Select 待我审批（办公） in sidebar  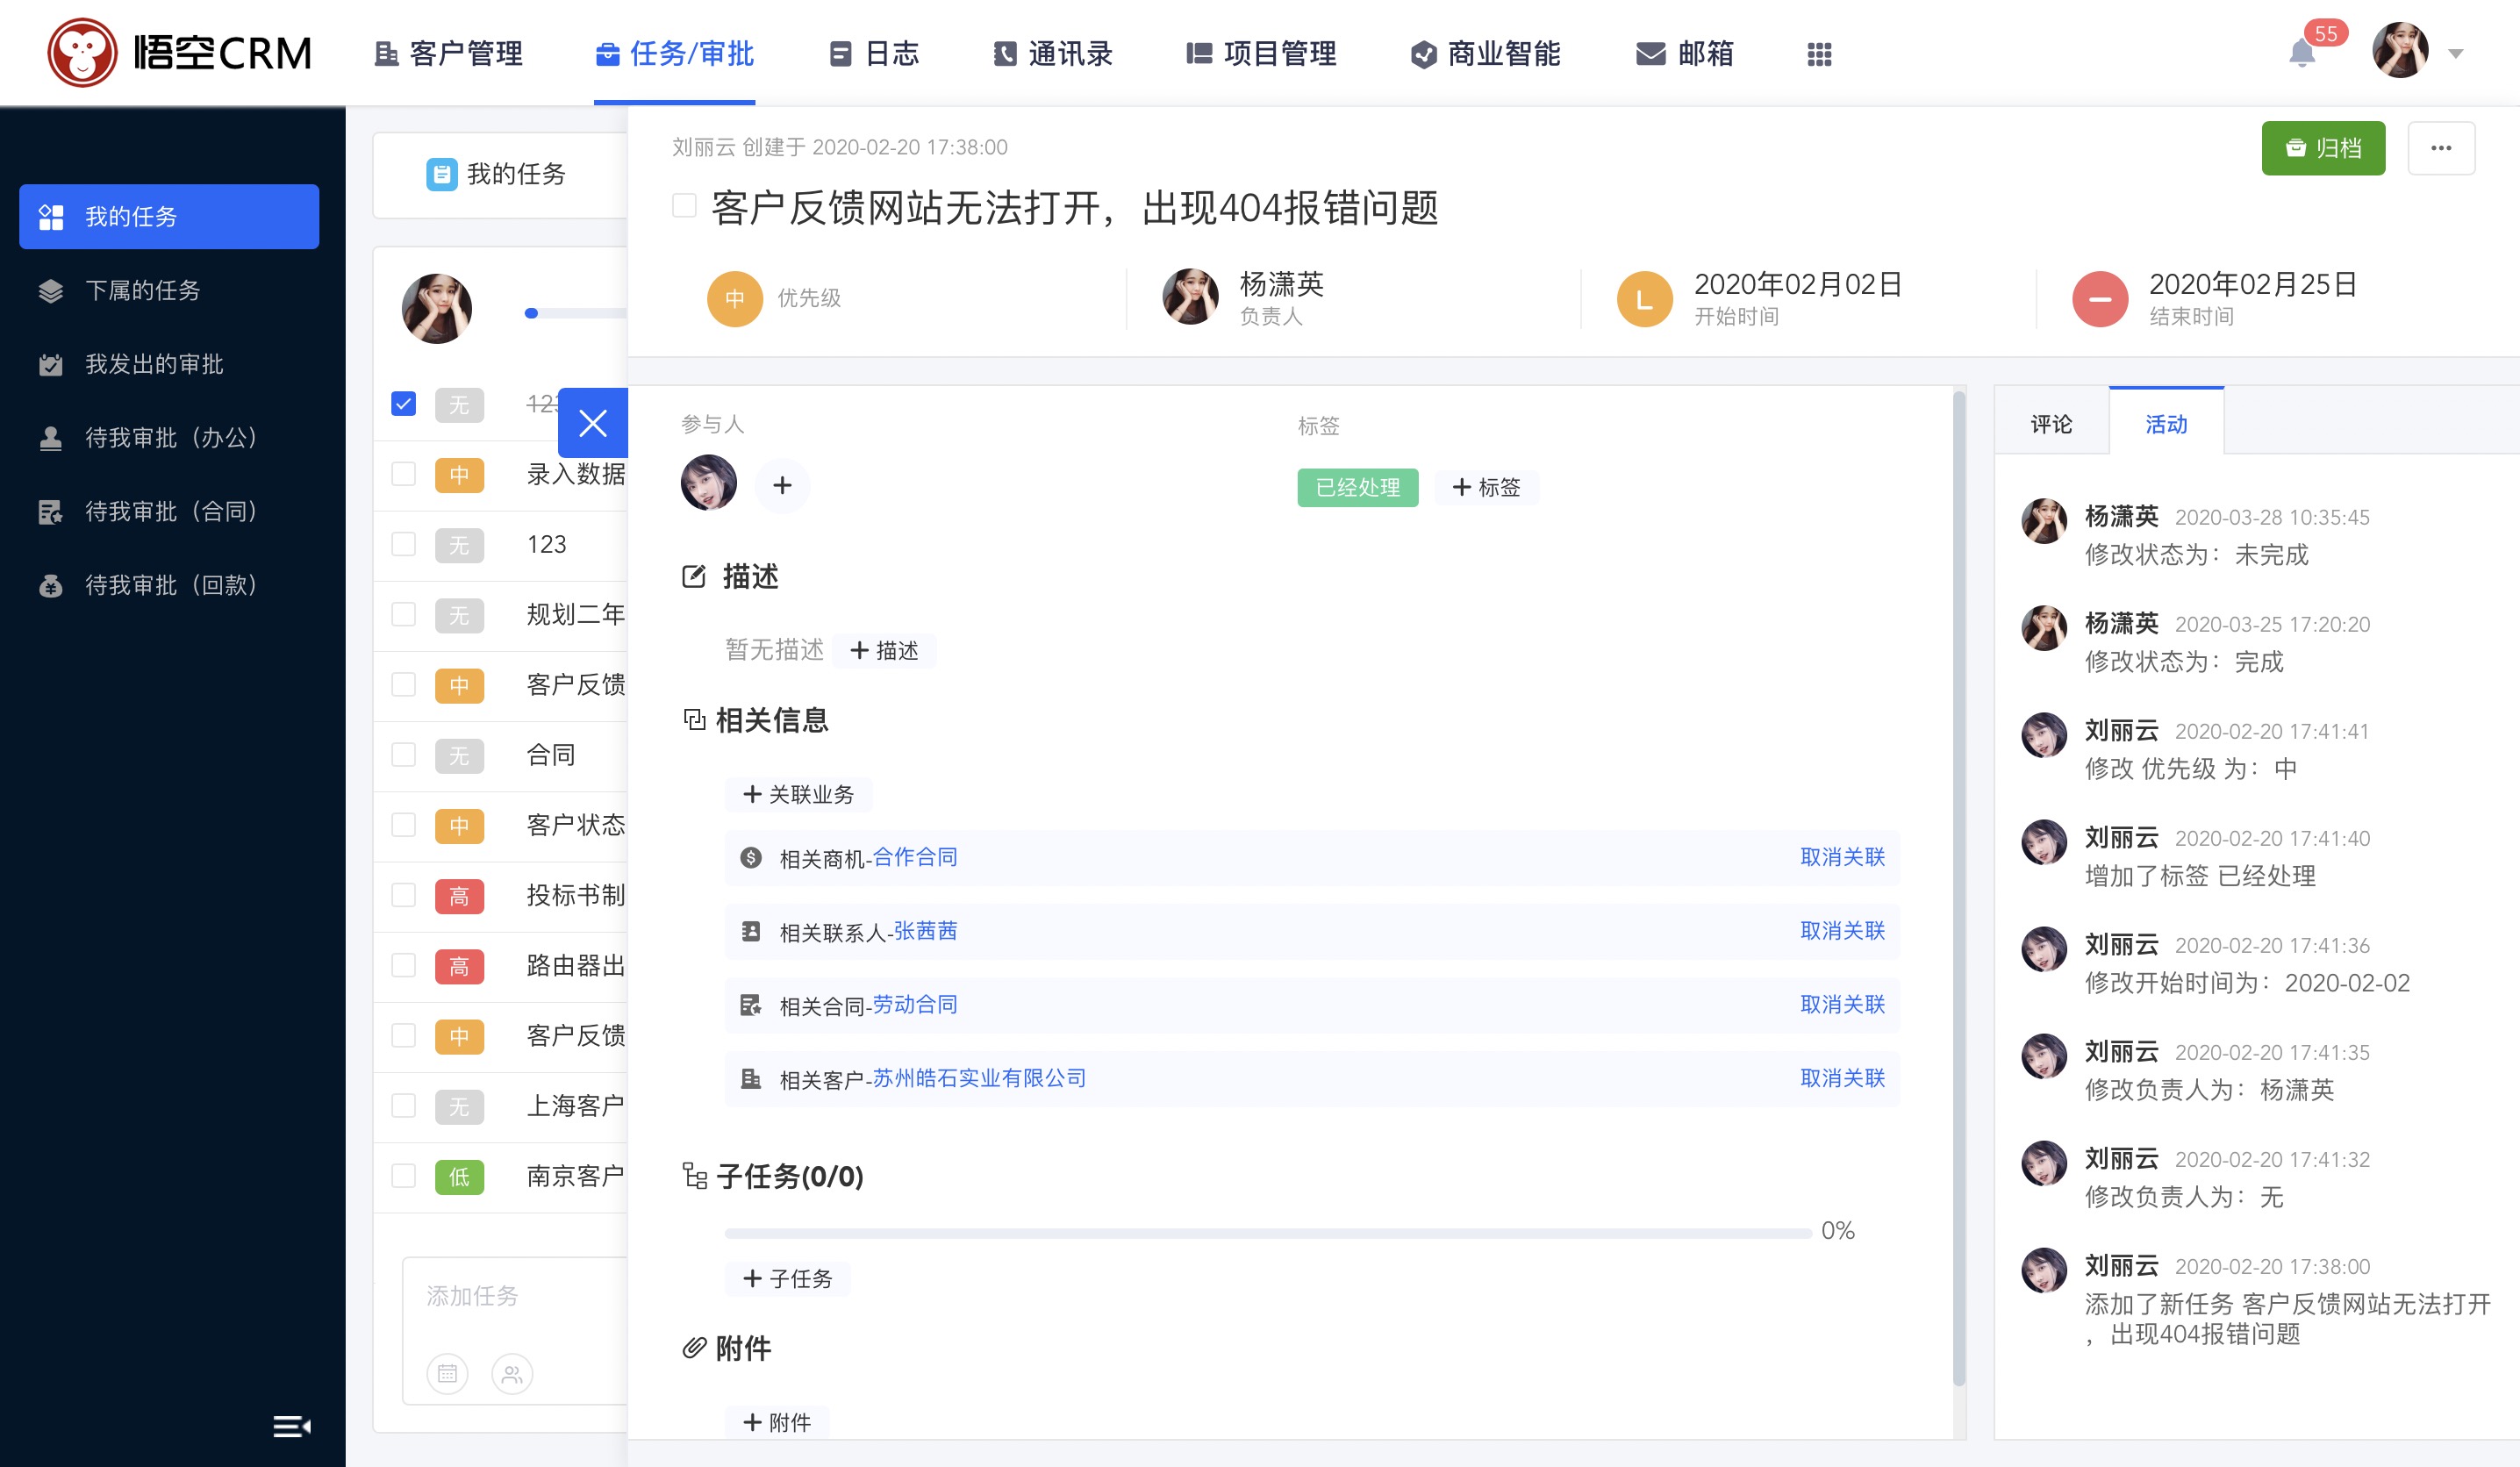click(169, 437)
